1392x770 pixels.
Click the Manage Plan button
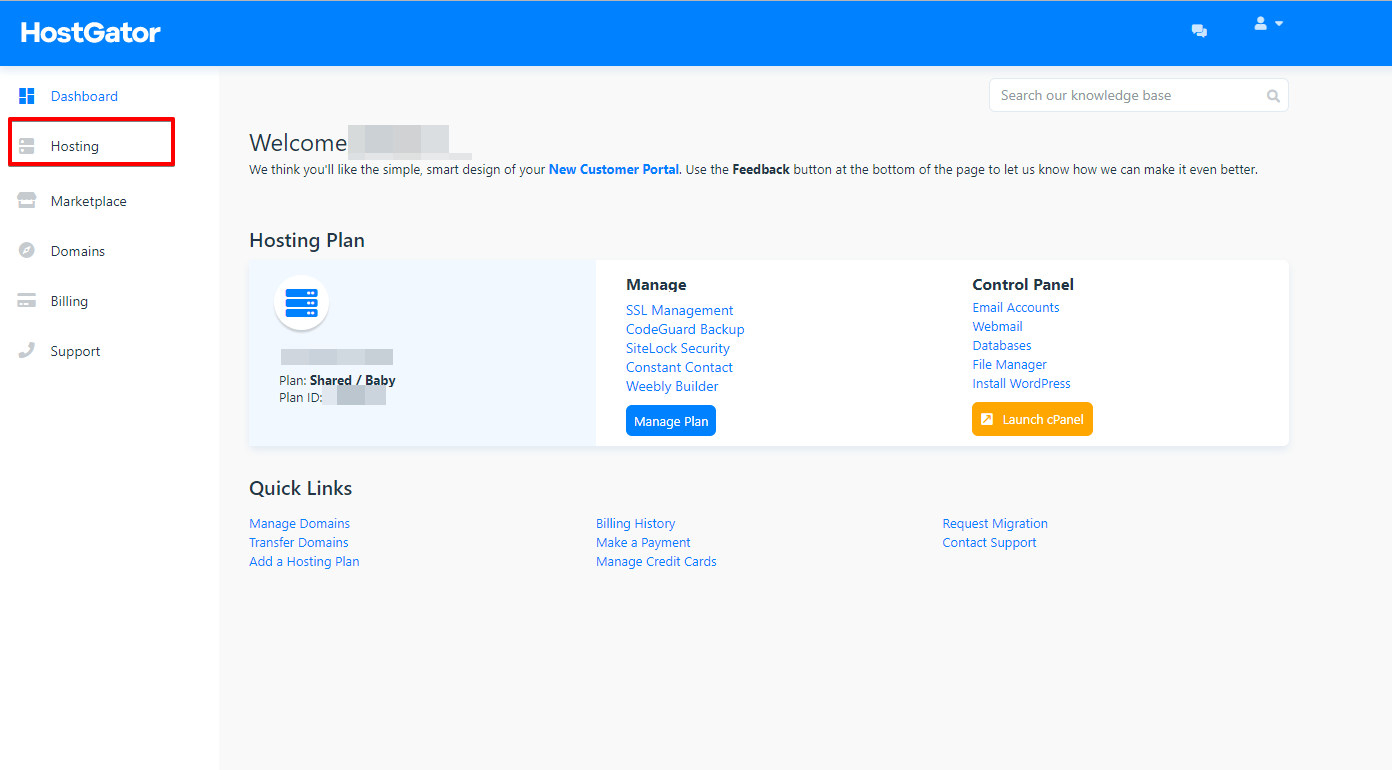[671, 421]
